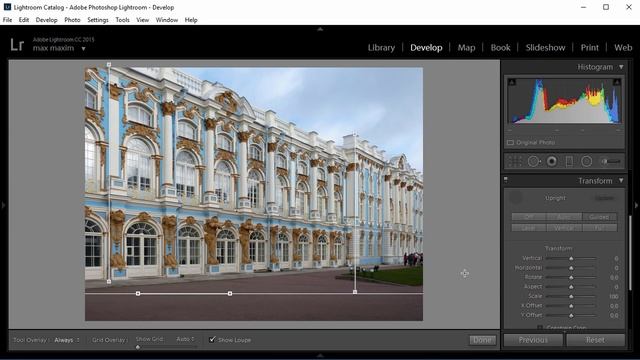Collapse the Histogram panel
This screenshot has width=640, height=360.
click(x=621, y=67)
